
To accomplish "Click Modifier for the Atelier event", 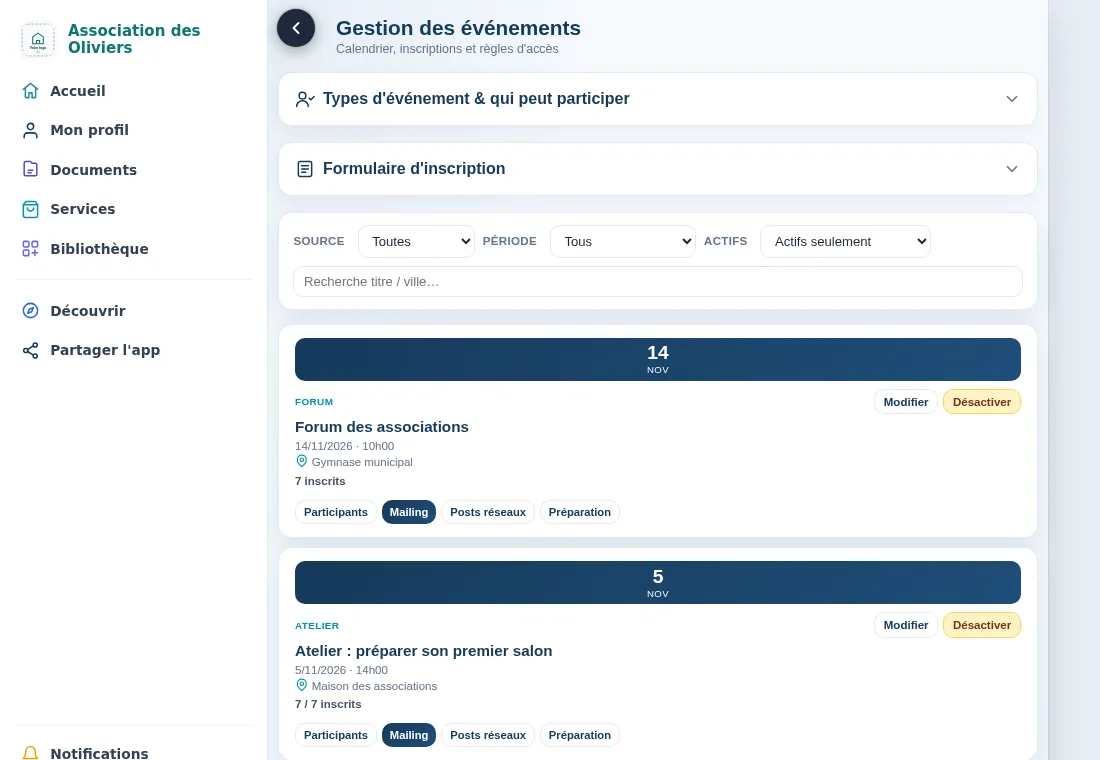I will coord(905,625).
